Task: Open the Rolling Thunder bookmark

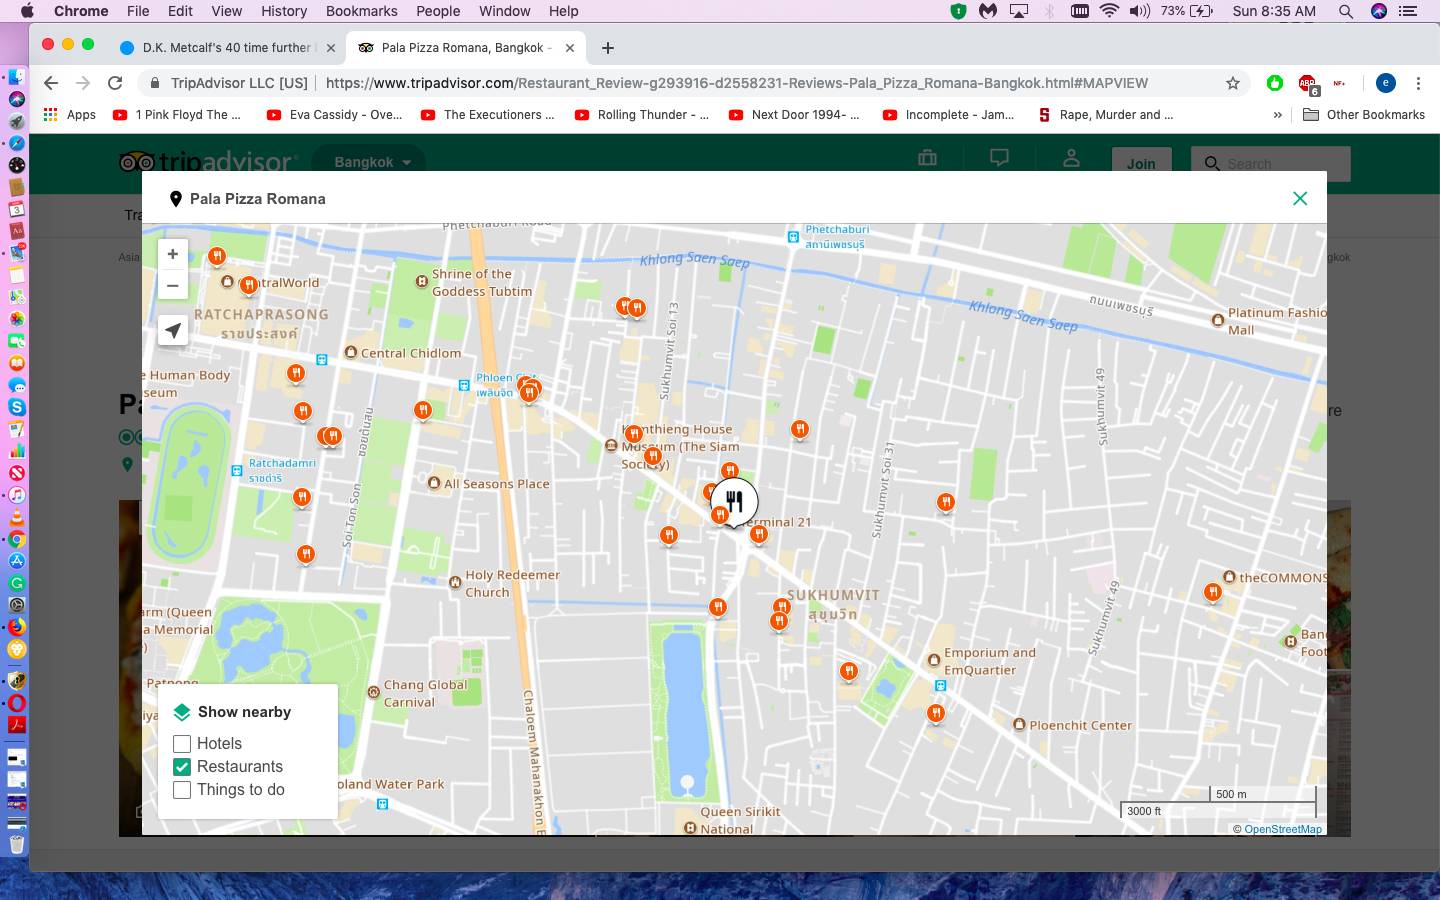Action: (x=642, y=115)
